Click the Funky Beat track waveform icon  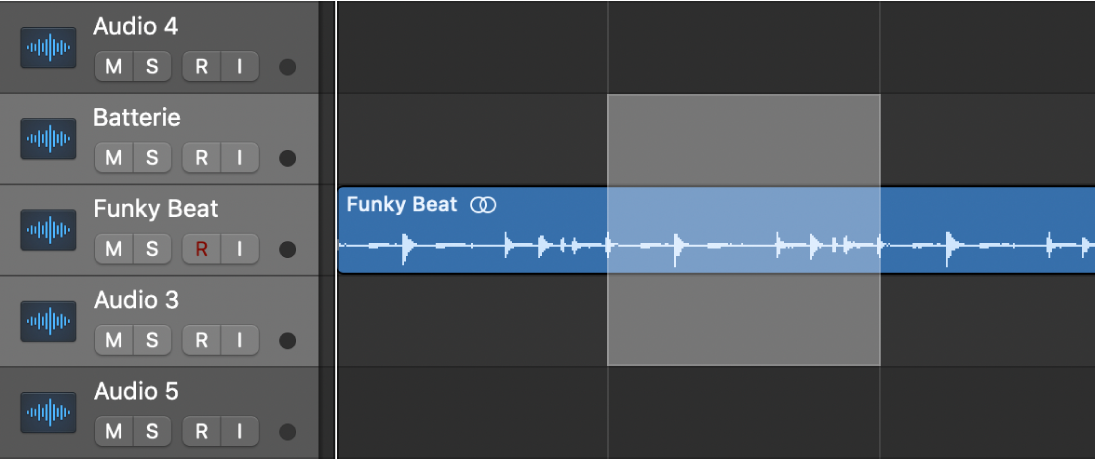[x=48, y=231]
